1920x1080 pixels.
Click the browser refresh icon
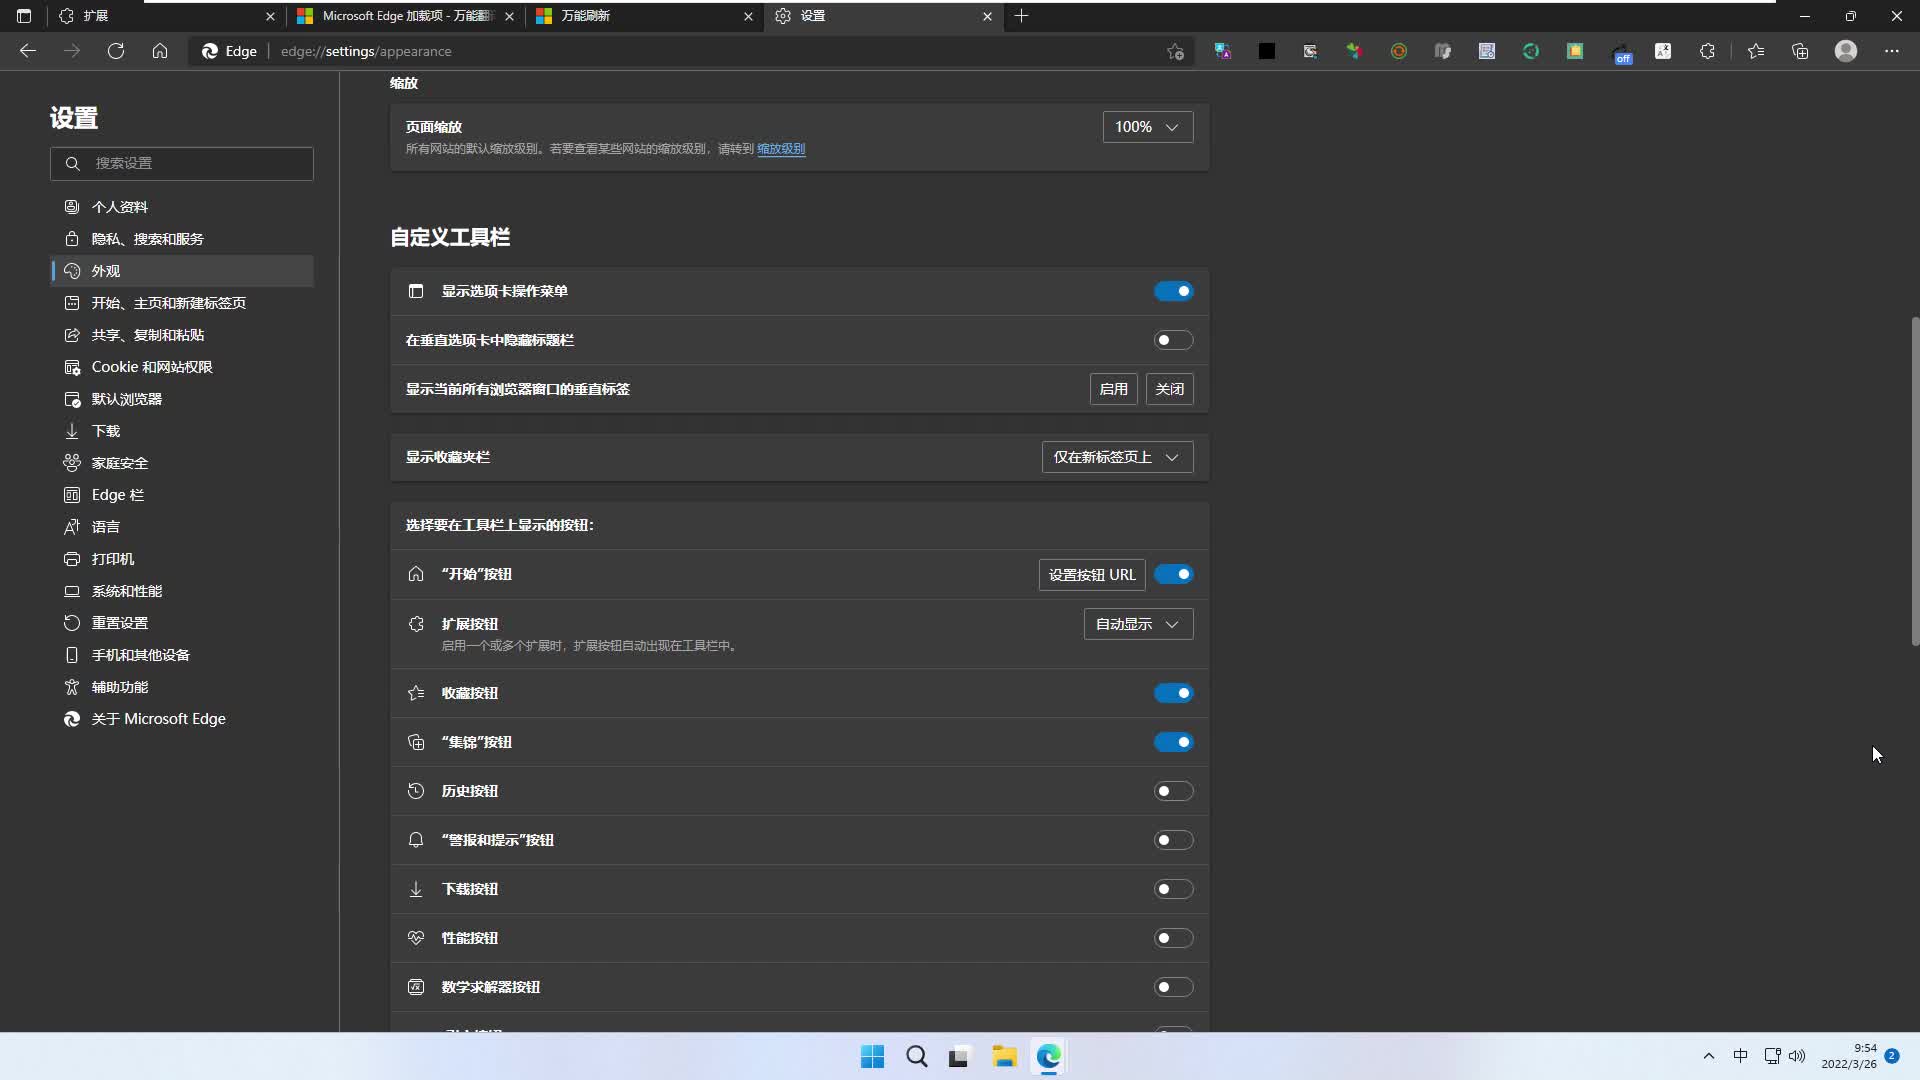coord(116,51)
